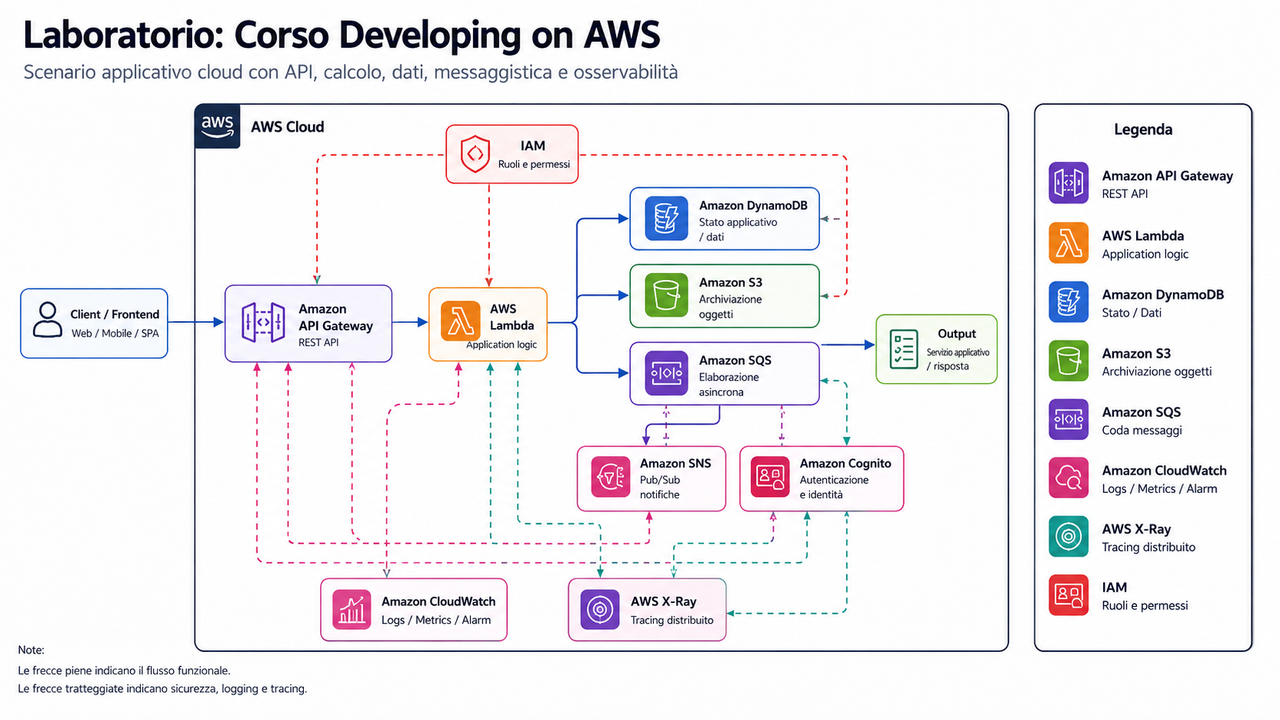Click the "Stato / Dati" legend description

click(1134, 313)
